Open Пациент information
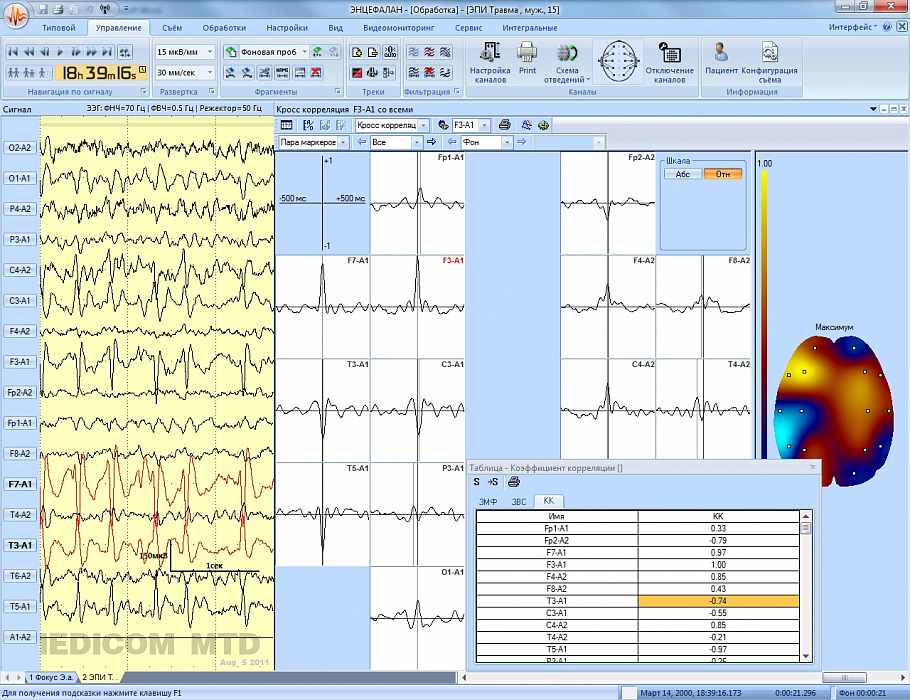The image size is (910, 700). (720, 58)
